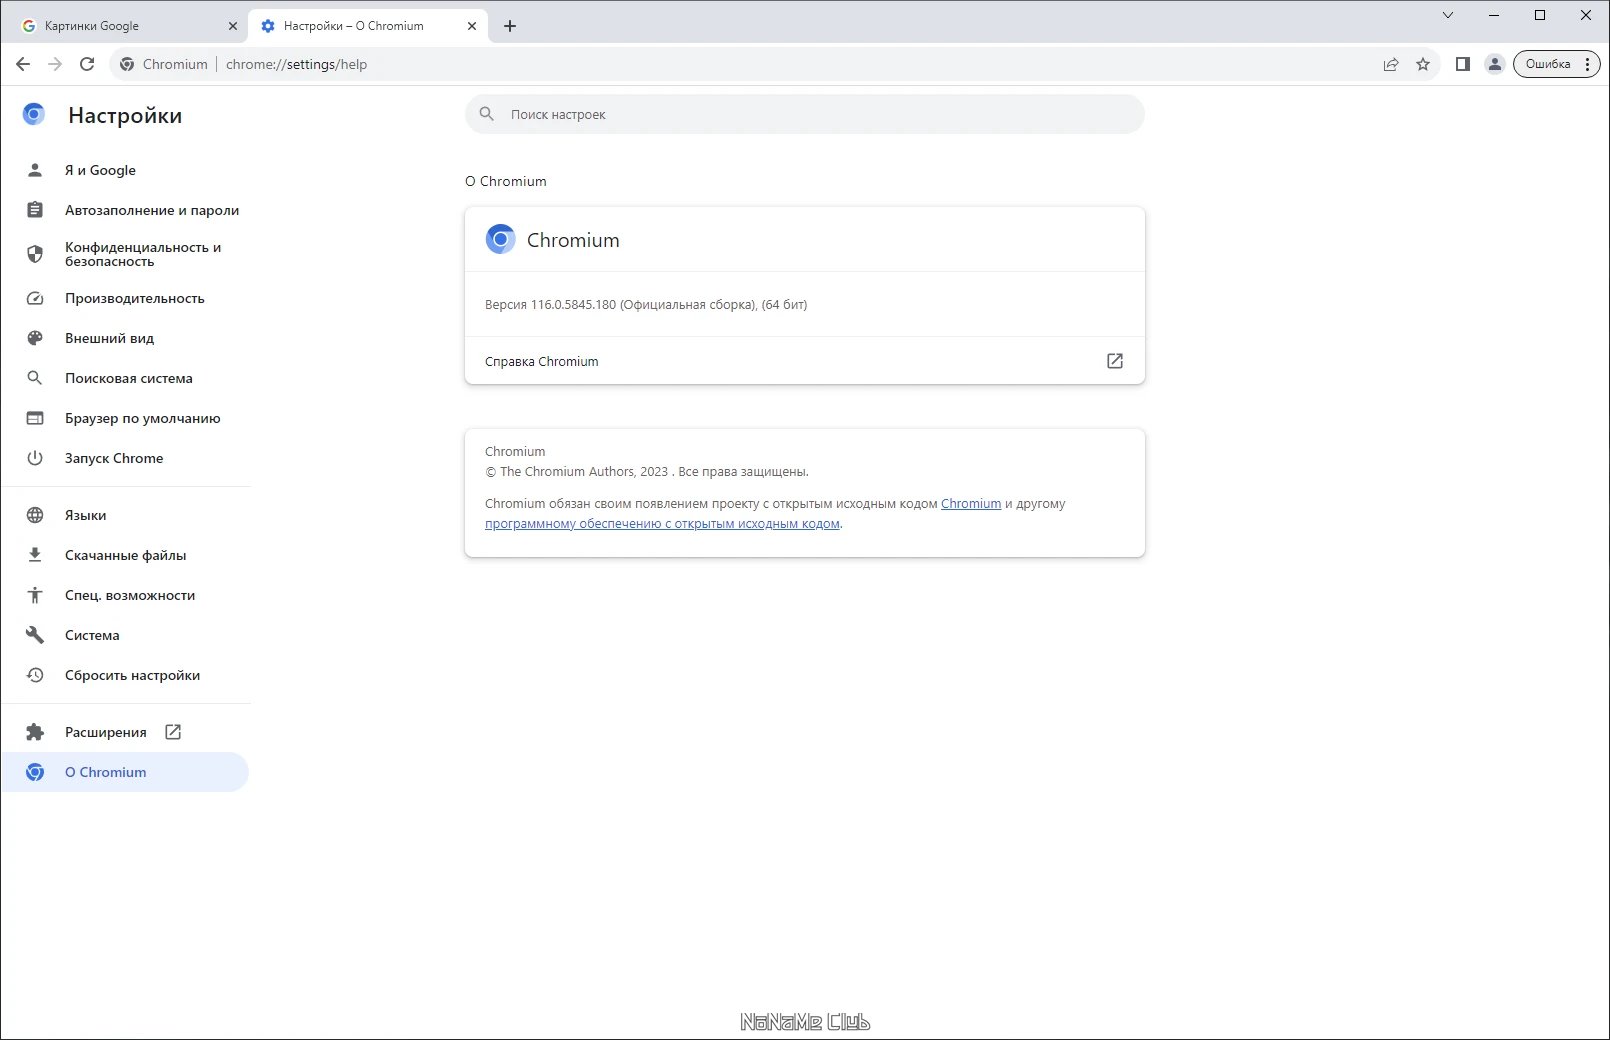Open the share page icon in address bar
Image resolution: width=1610 pixels, height=1040 pixels.
click(1391, 64)
